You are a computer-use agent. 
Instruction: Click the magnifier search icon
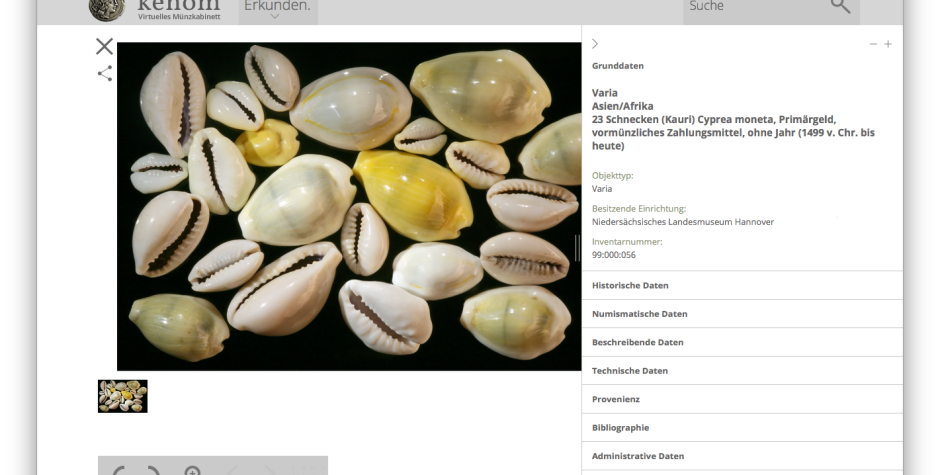click(840, 6)
